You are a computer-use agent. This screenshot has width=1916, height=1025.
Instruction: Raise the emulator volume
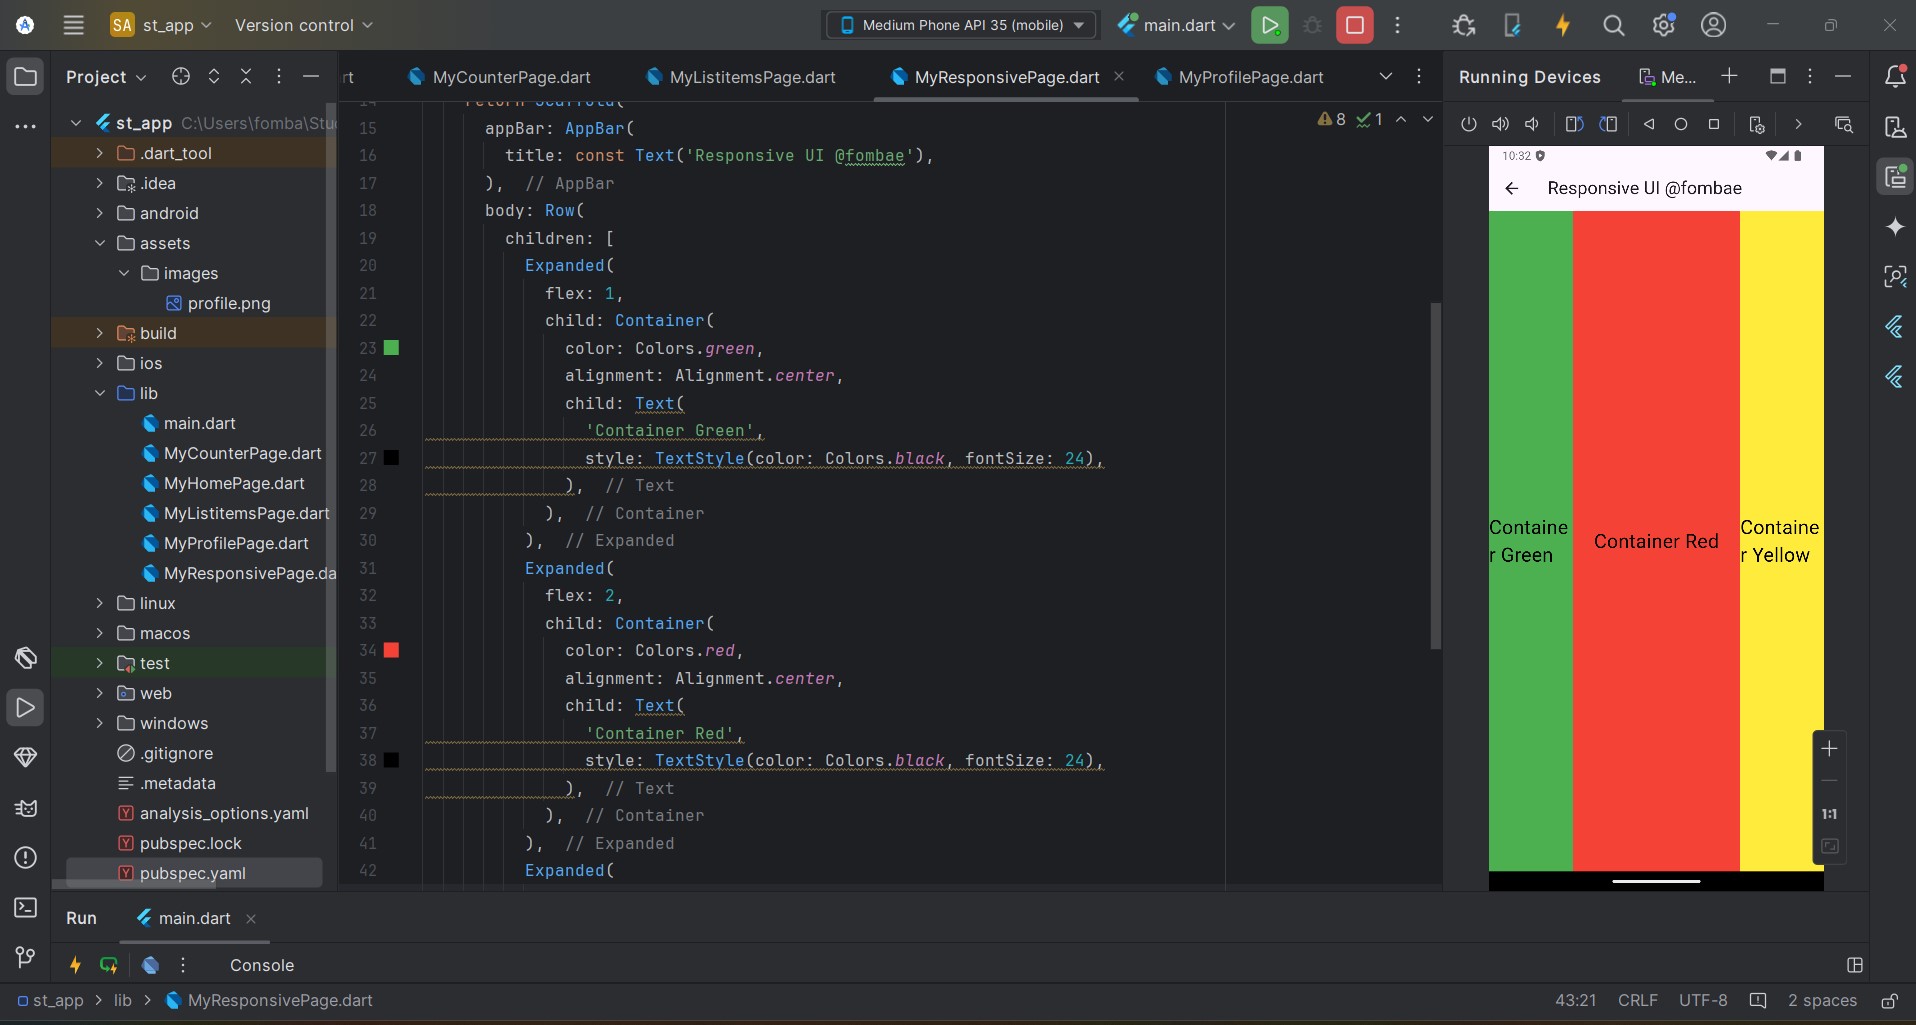click(x=1500, y=124)
